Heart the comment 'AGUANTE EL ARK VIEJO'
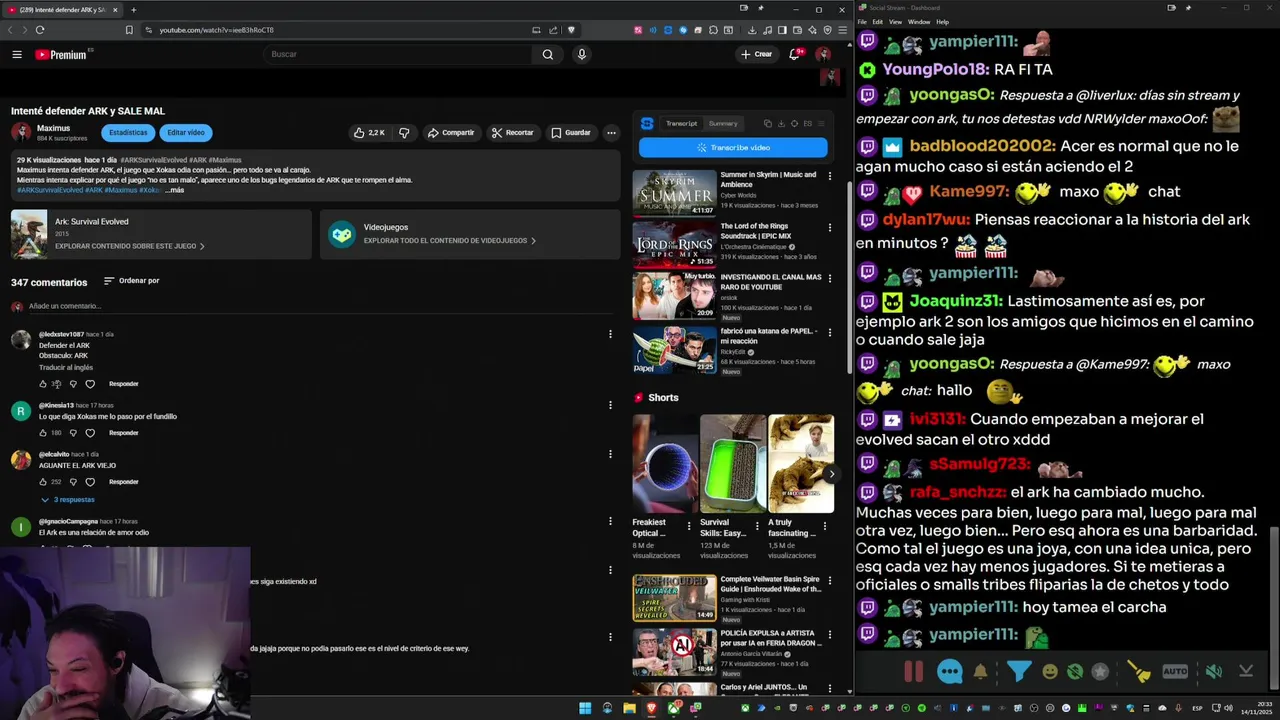1280x720 pixels. [x=90, y=482]
